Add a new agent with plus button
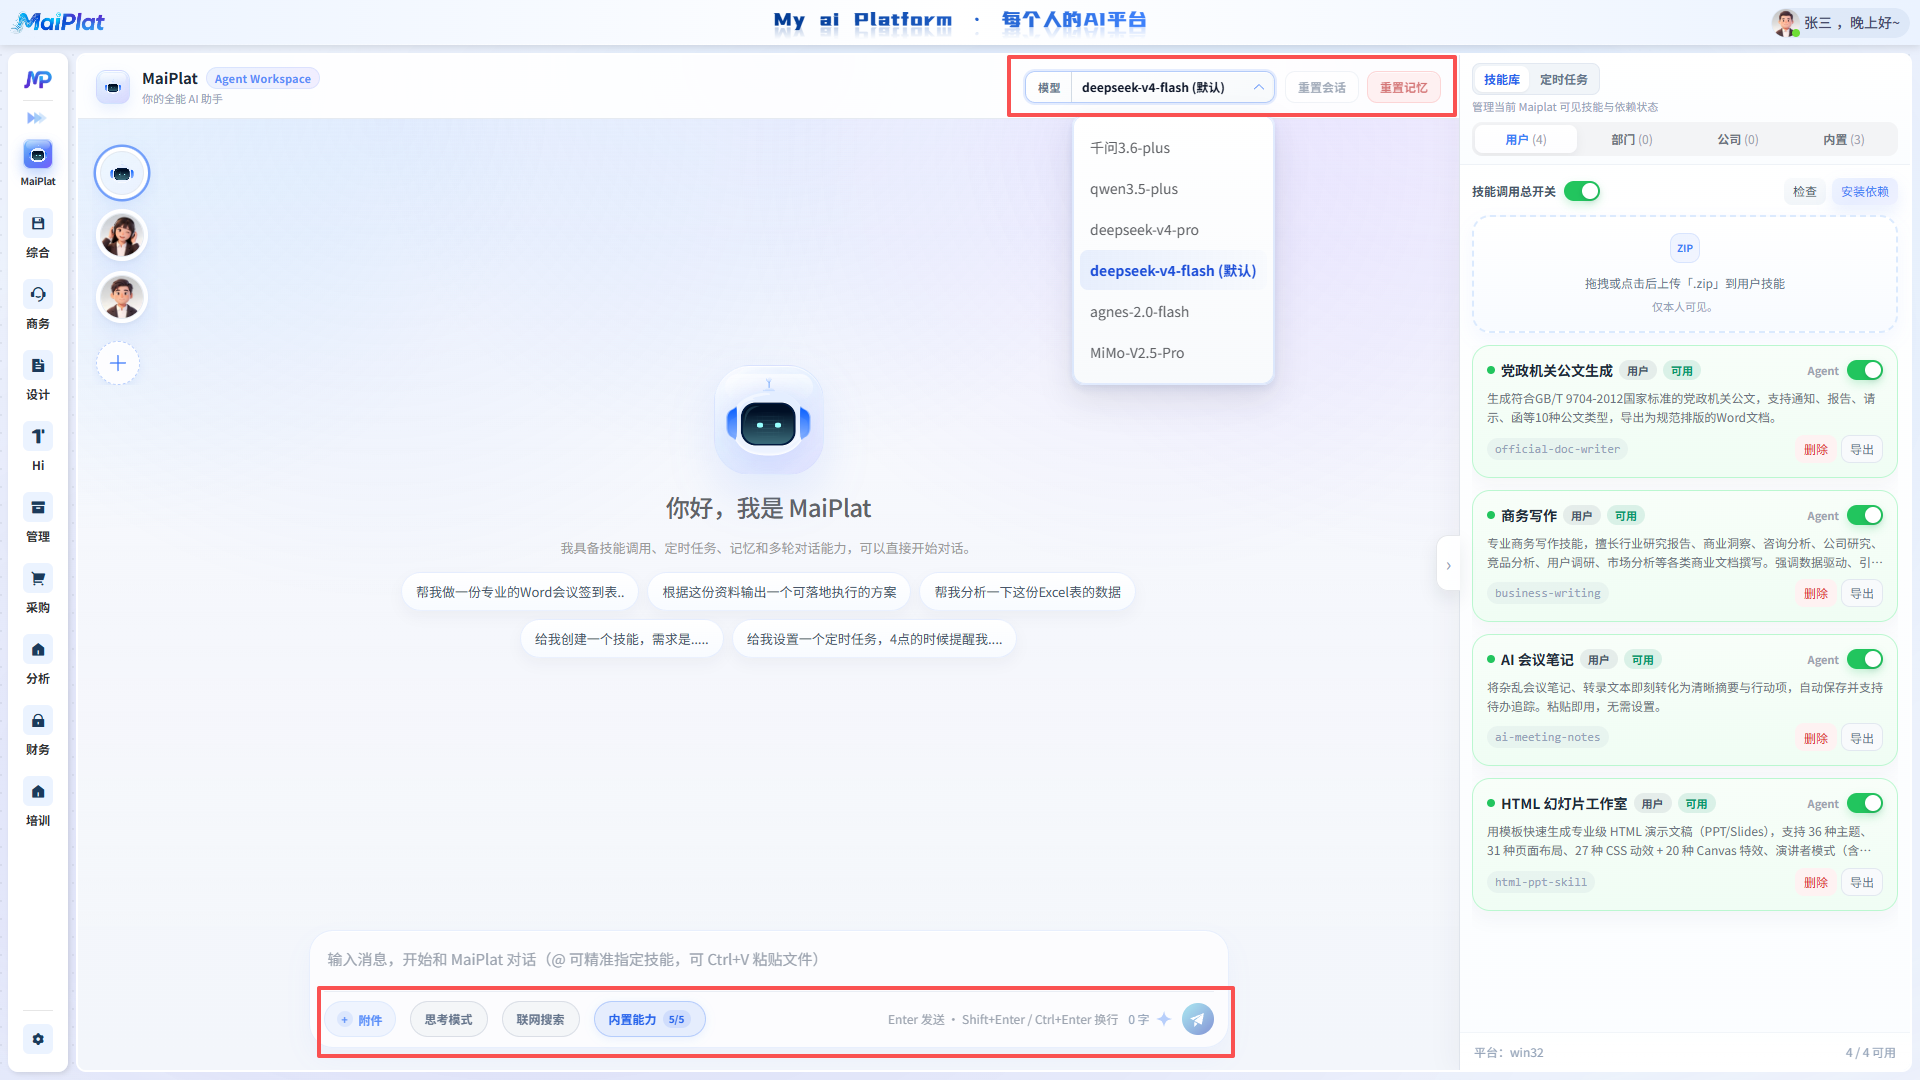 click(x=118, y=363)
